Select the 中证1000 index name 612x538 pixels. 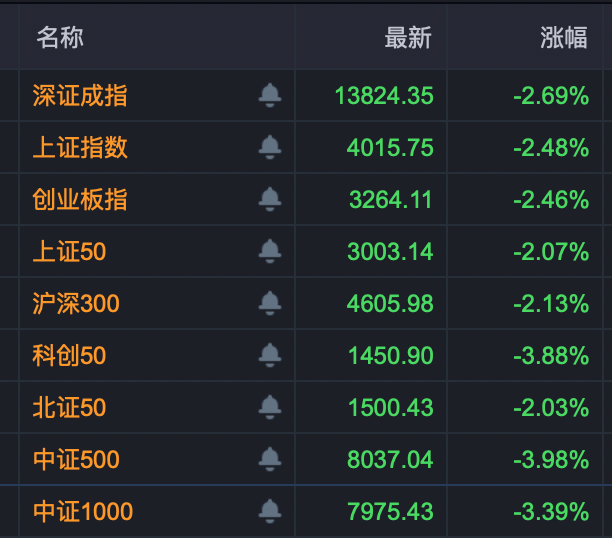(83, 512)
